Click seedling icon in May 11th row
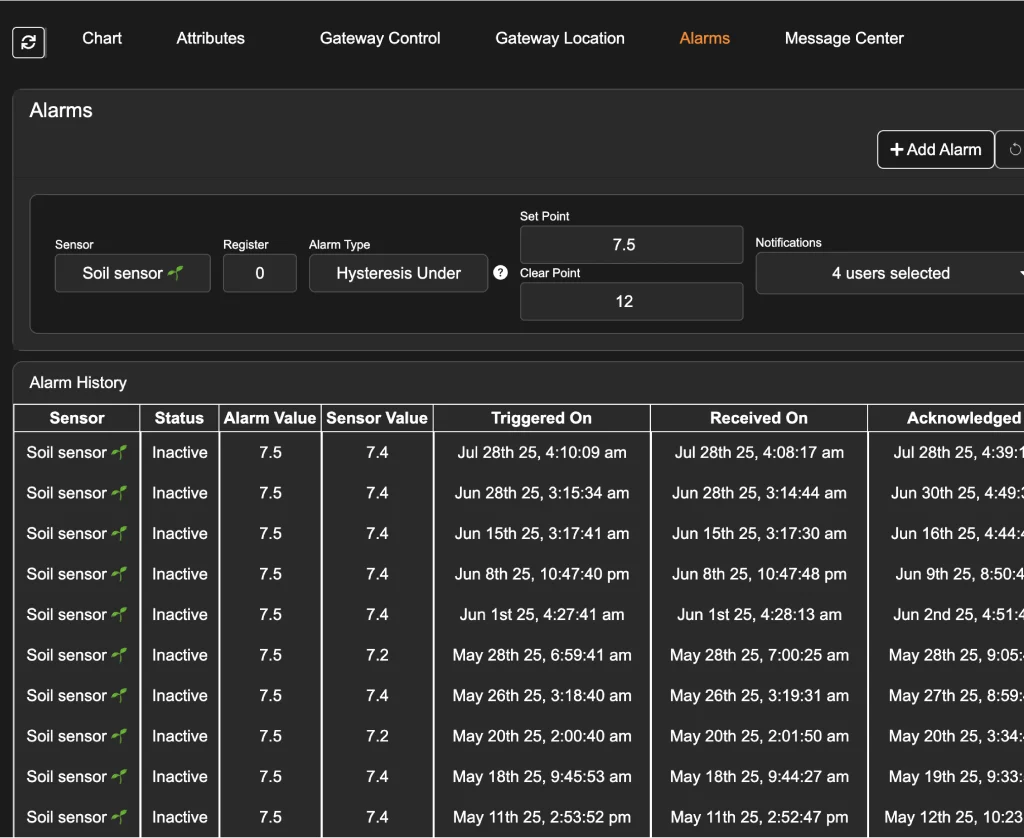The height and width of the screenshot is (838, 1024). (119, 818)
